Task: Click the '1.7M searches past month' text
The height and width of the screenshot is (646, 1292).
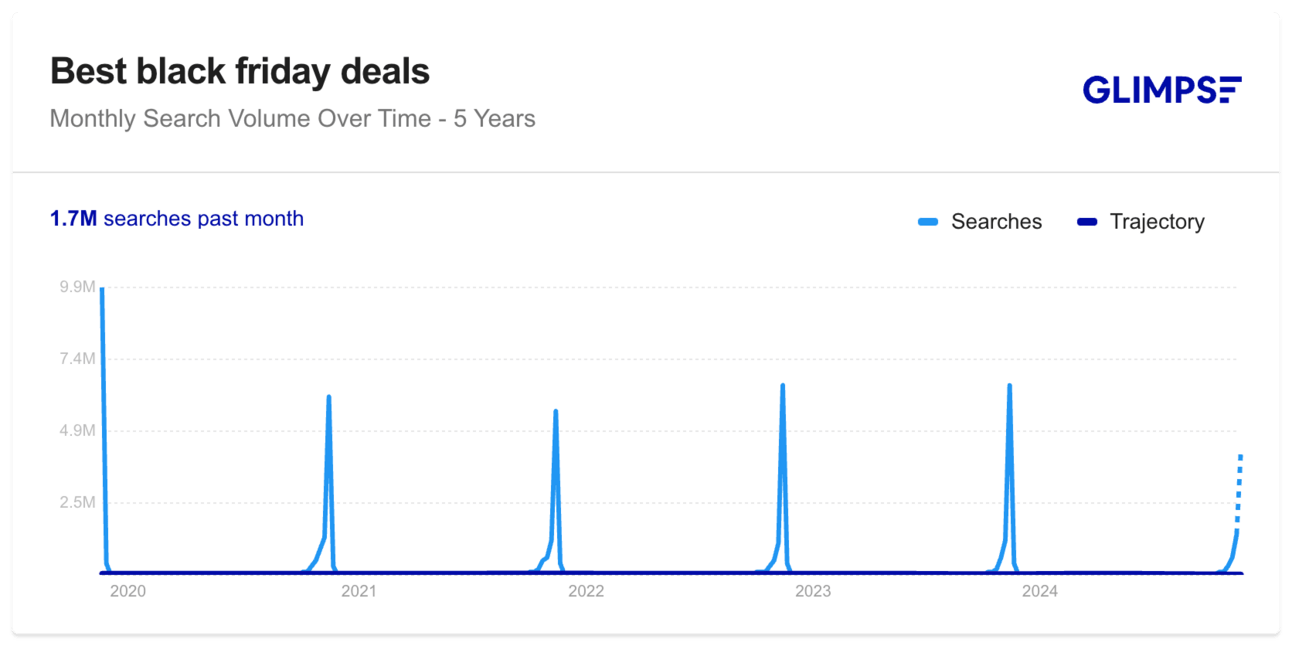Action: click(x=177, y=218)
